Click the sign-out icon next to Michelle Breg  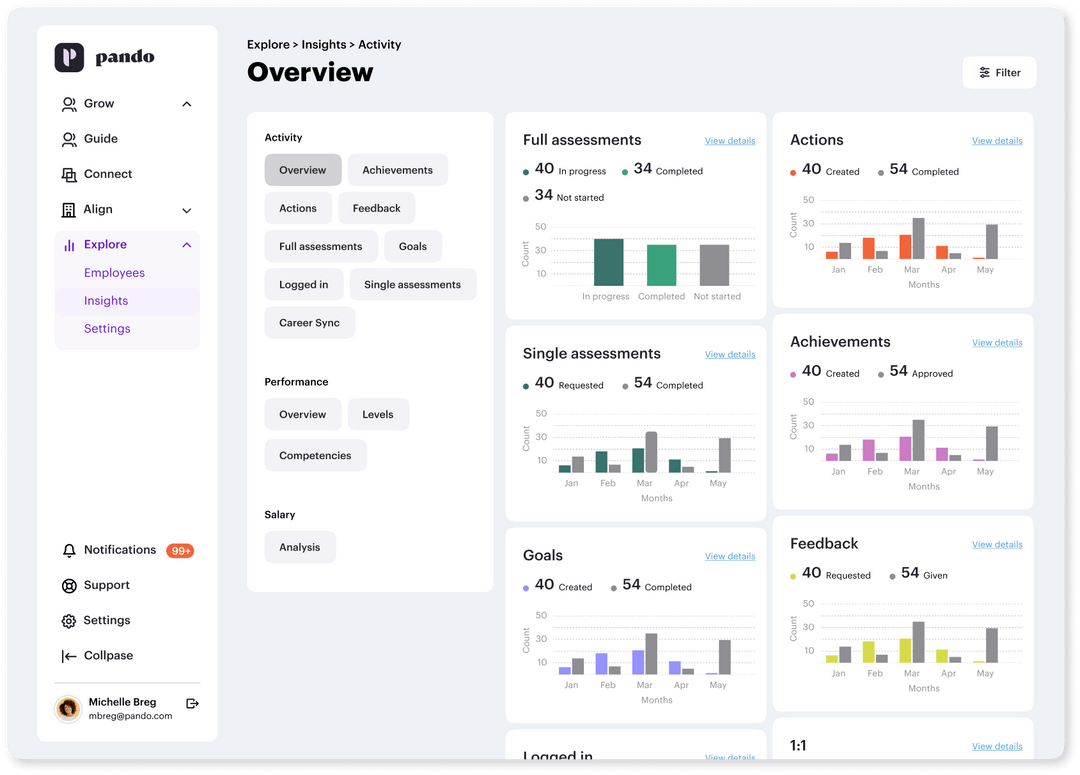pyautogui.click(x=192, y=703)
